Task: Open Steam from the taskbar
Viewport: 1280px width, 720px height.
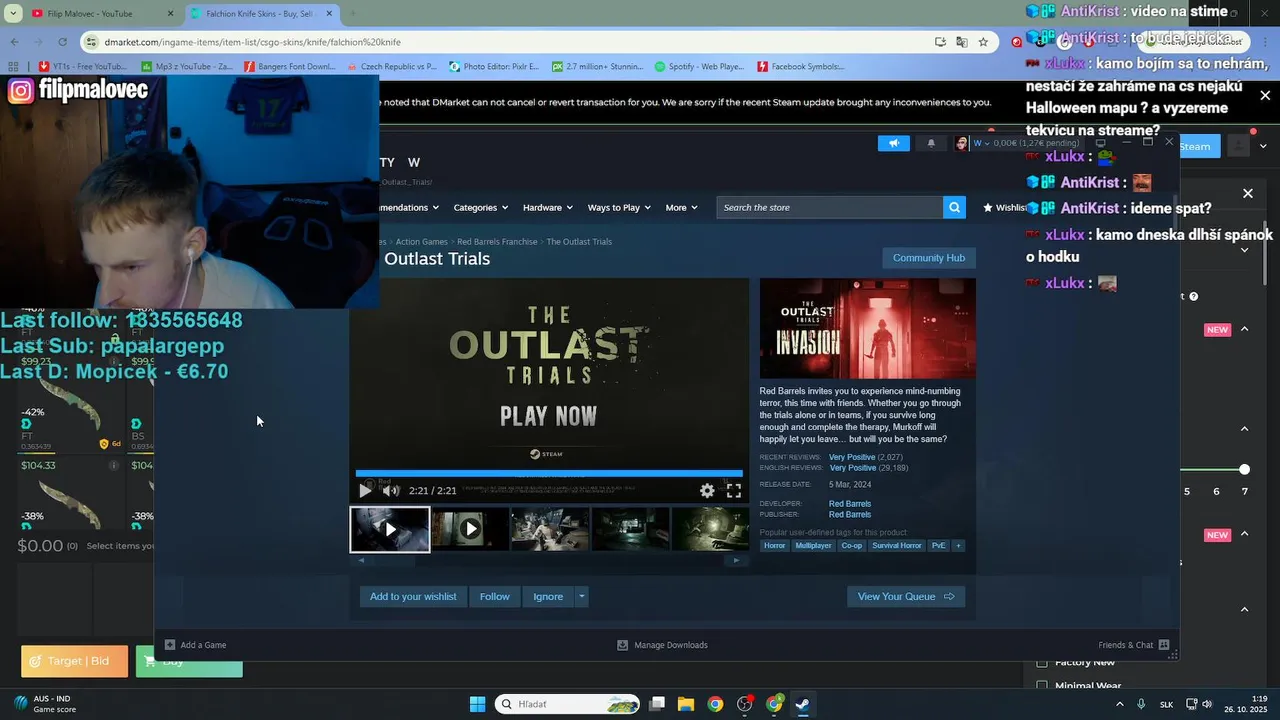Action: tap(802, 704)
